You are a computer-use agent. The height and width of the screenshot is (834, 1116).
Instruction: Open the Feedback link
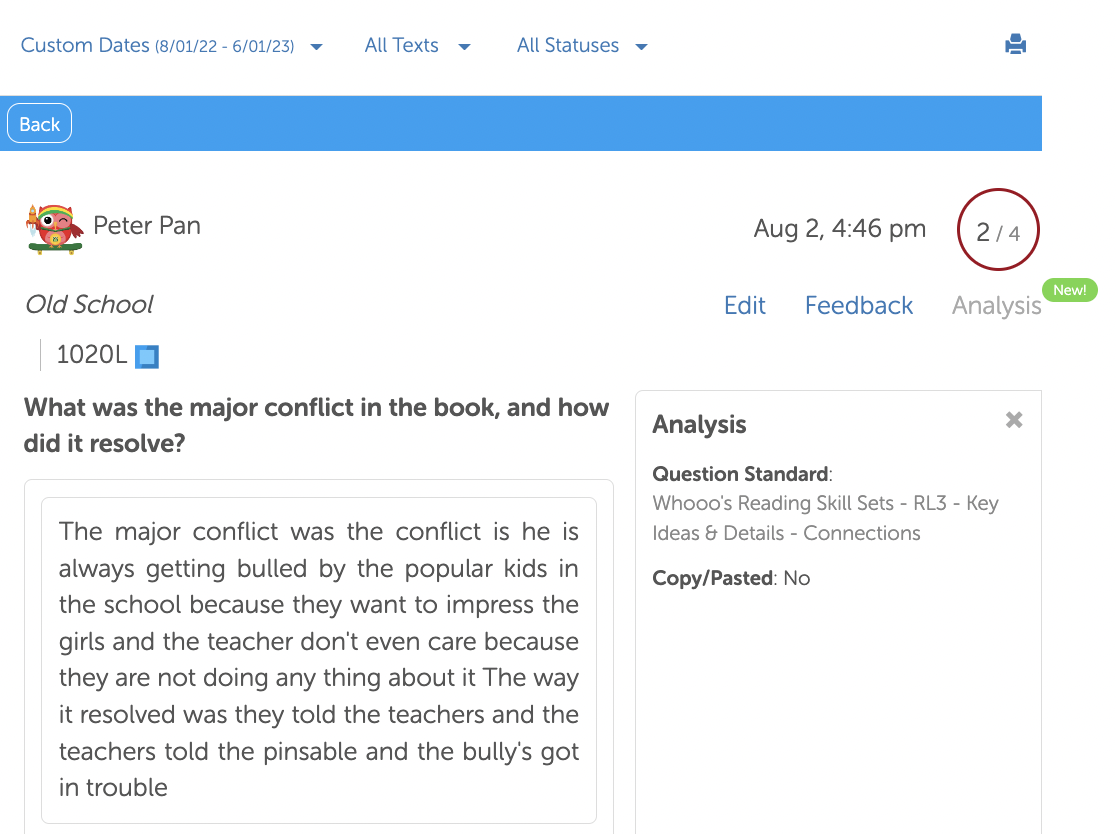point(859,305)
